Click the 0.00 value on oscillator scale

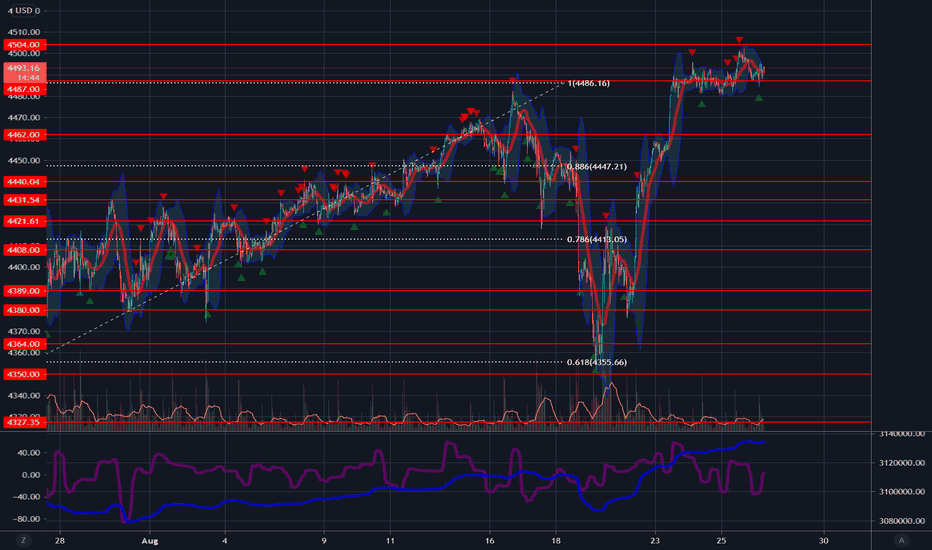pos(31,474)
